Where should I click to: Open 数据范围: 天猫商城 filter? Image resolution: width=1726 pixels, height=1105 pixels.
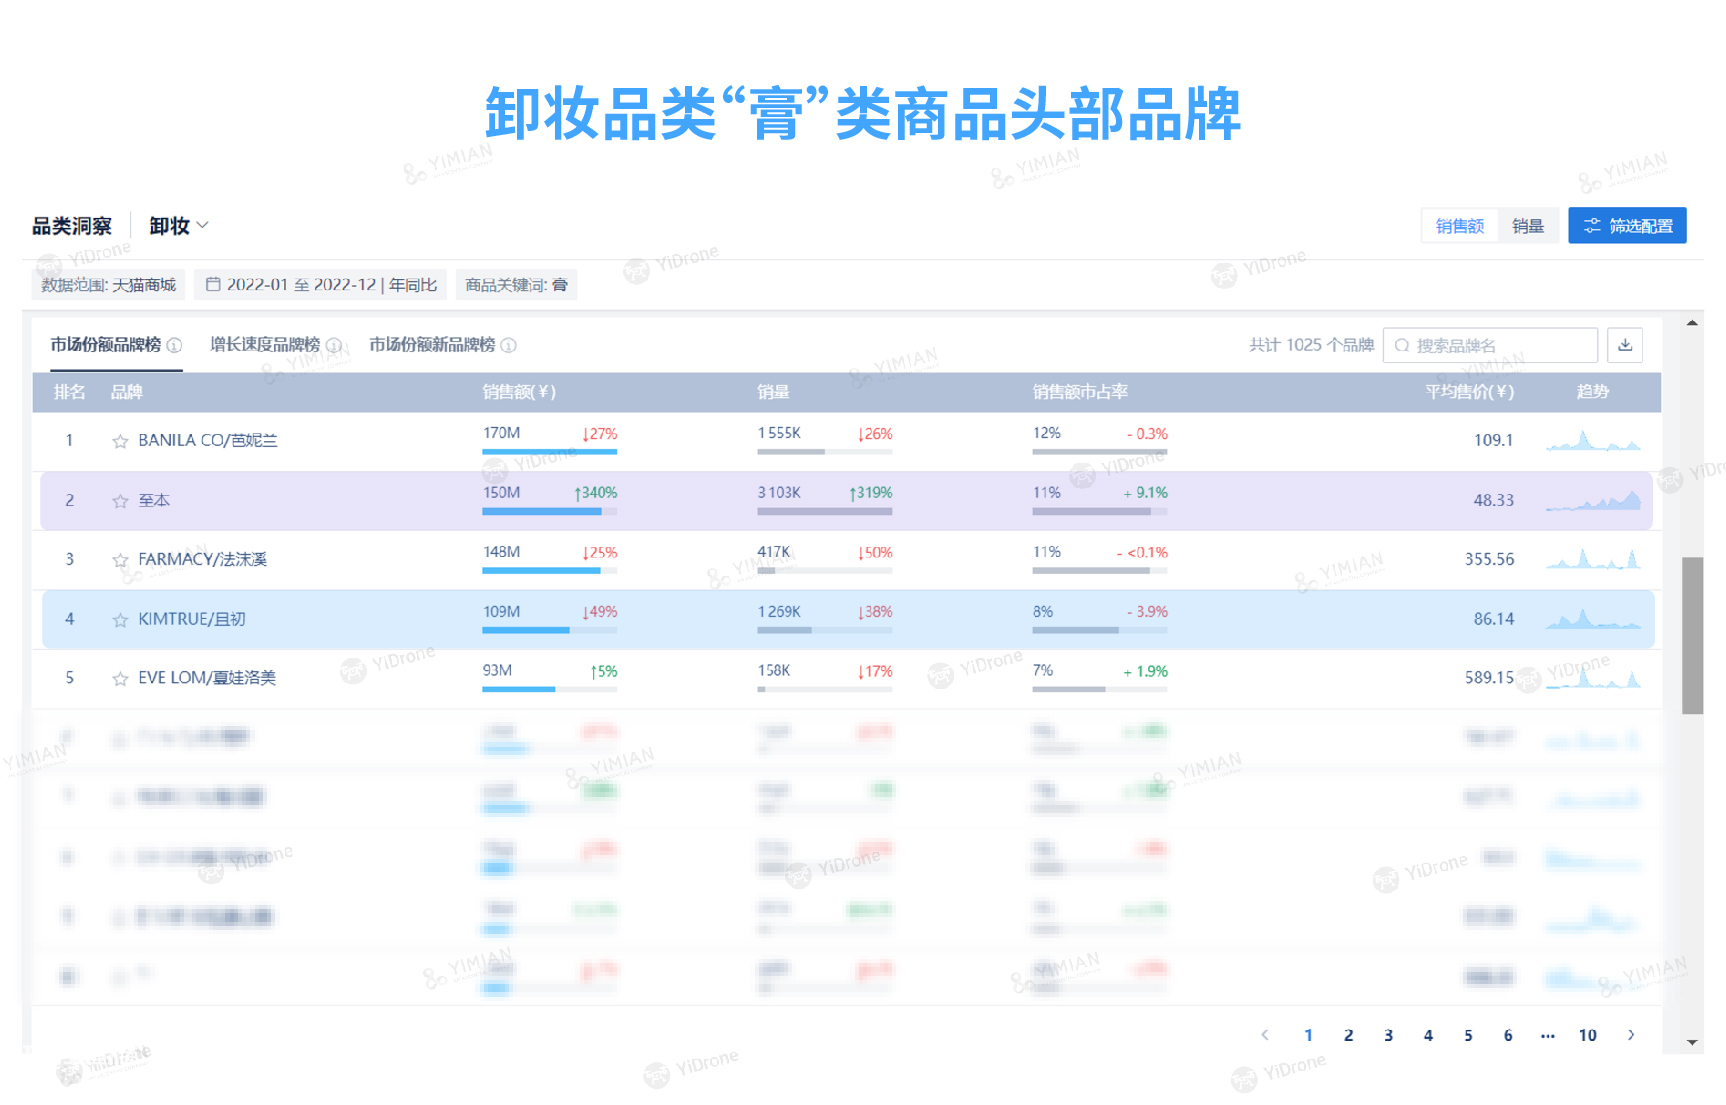coord(108,285)
